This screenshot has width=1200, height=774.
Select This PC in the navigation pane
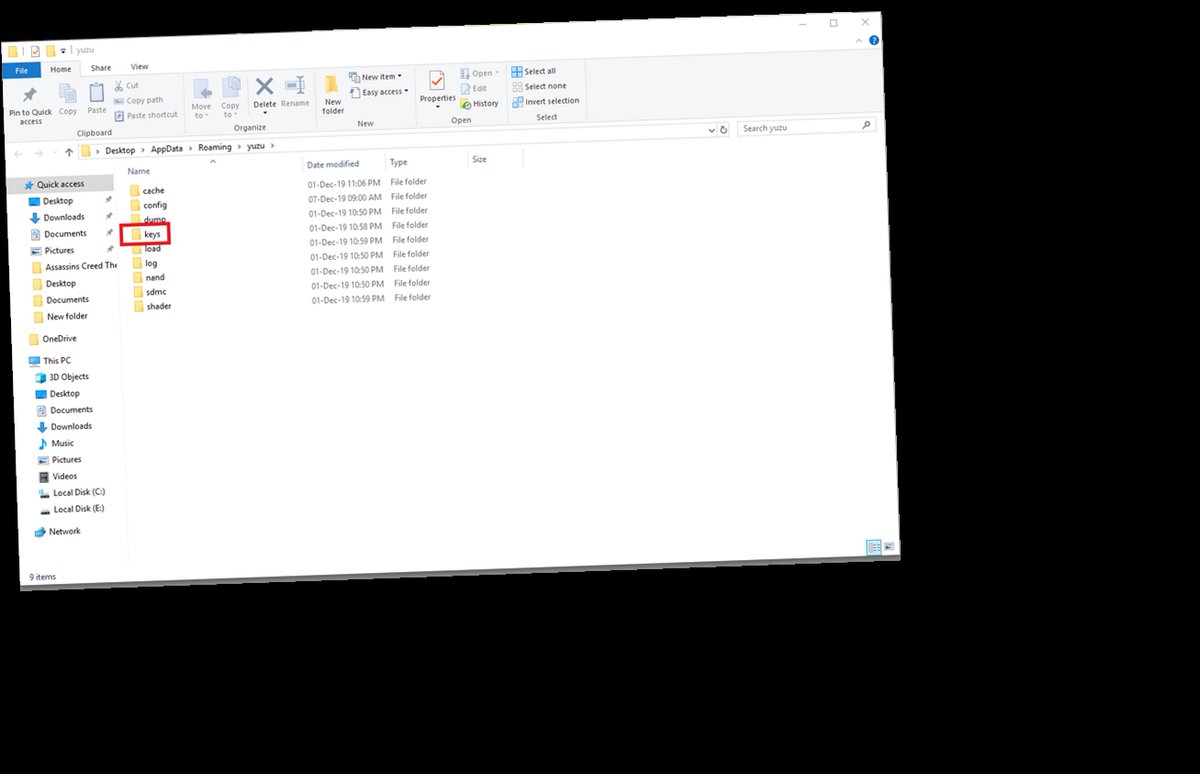[x=49, y=360]
